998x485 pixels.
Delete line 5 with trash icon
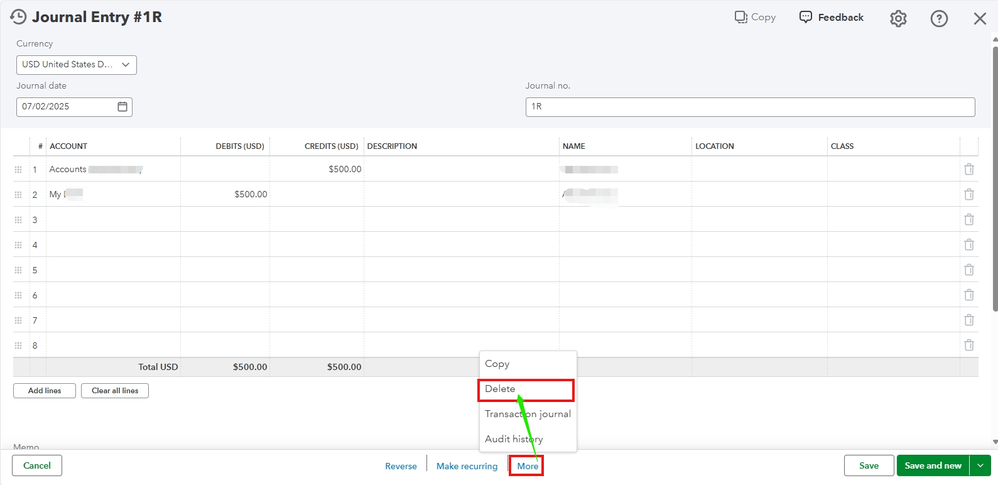(969, 270)
